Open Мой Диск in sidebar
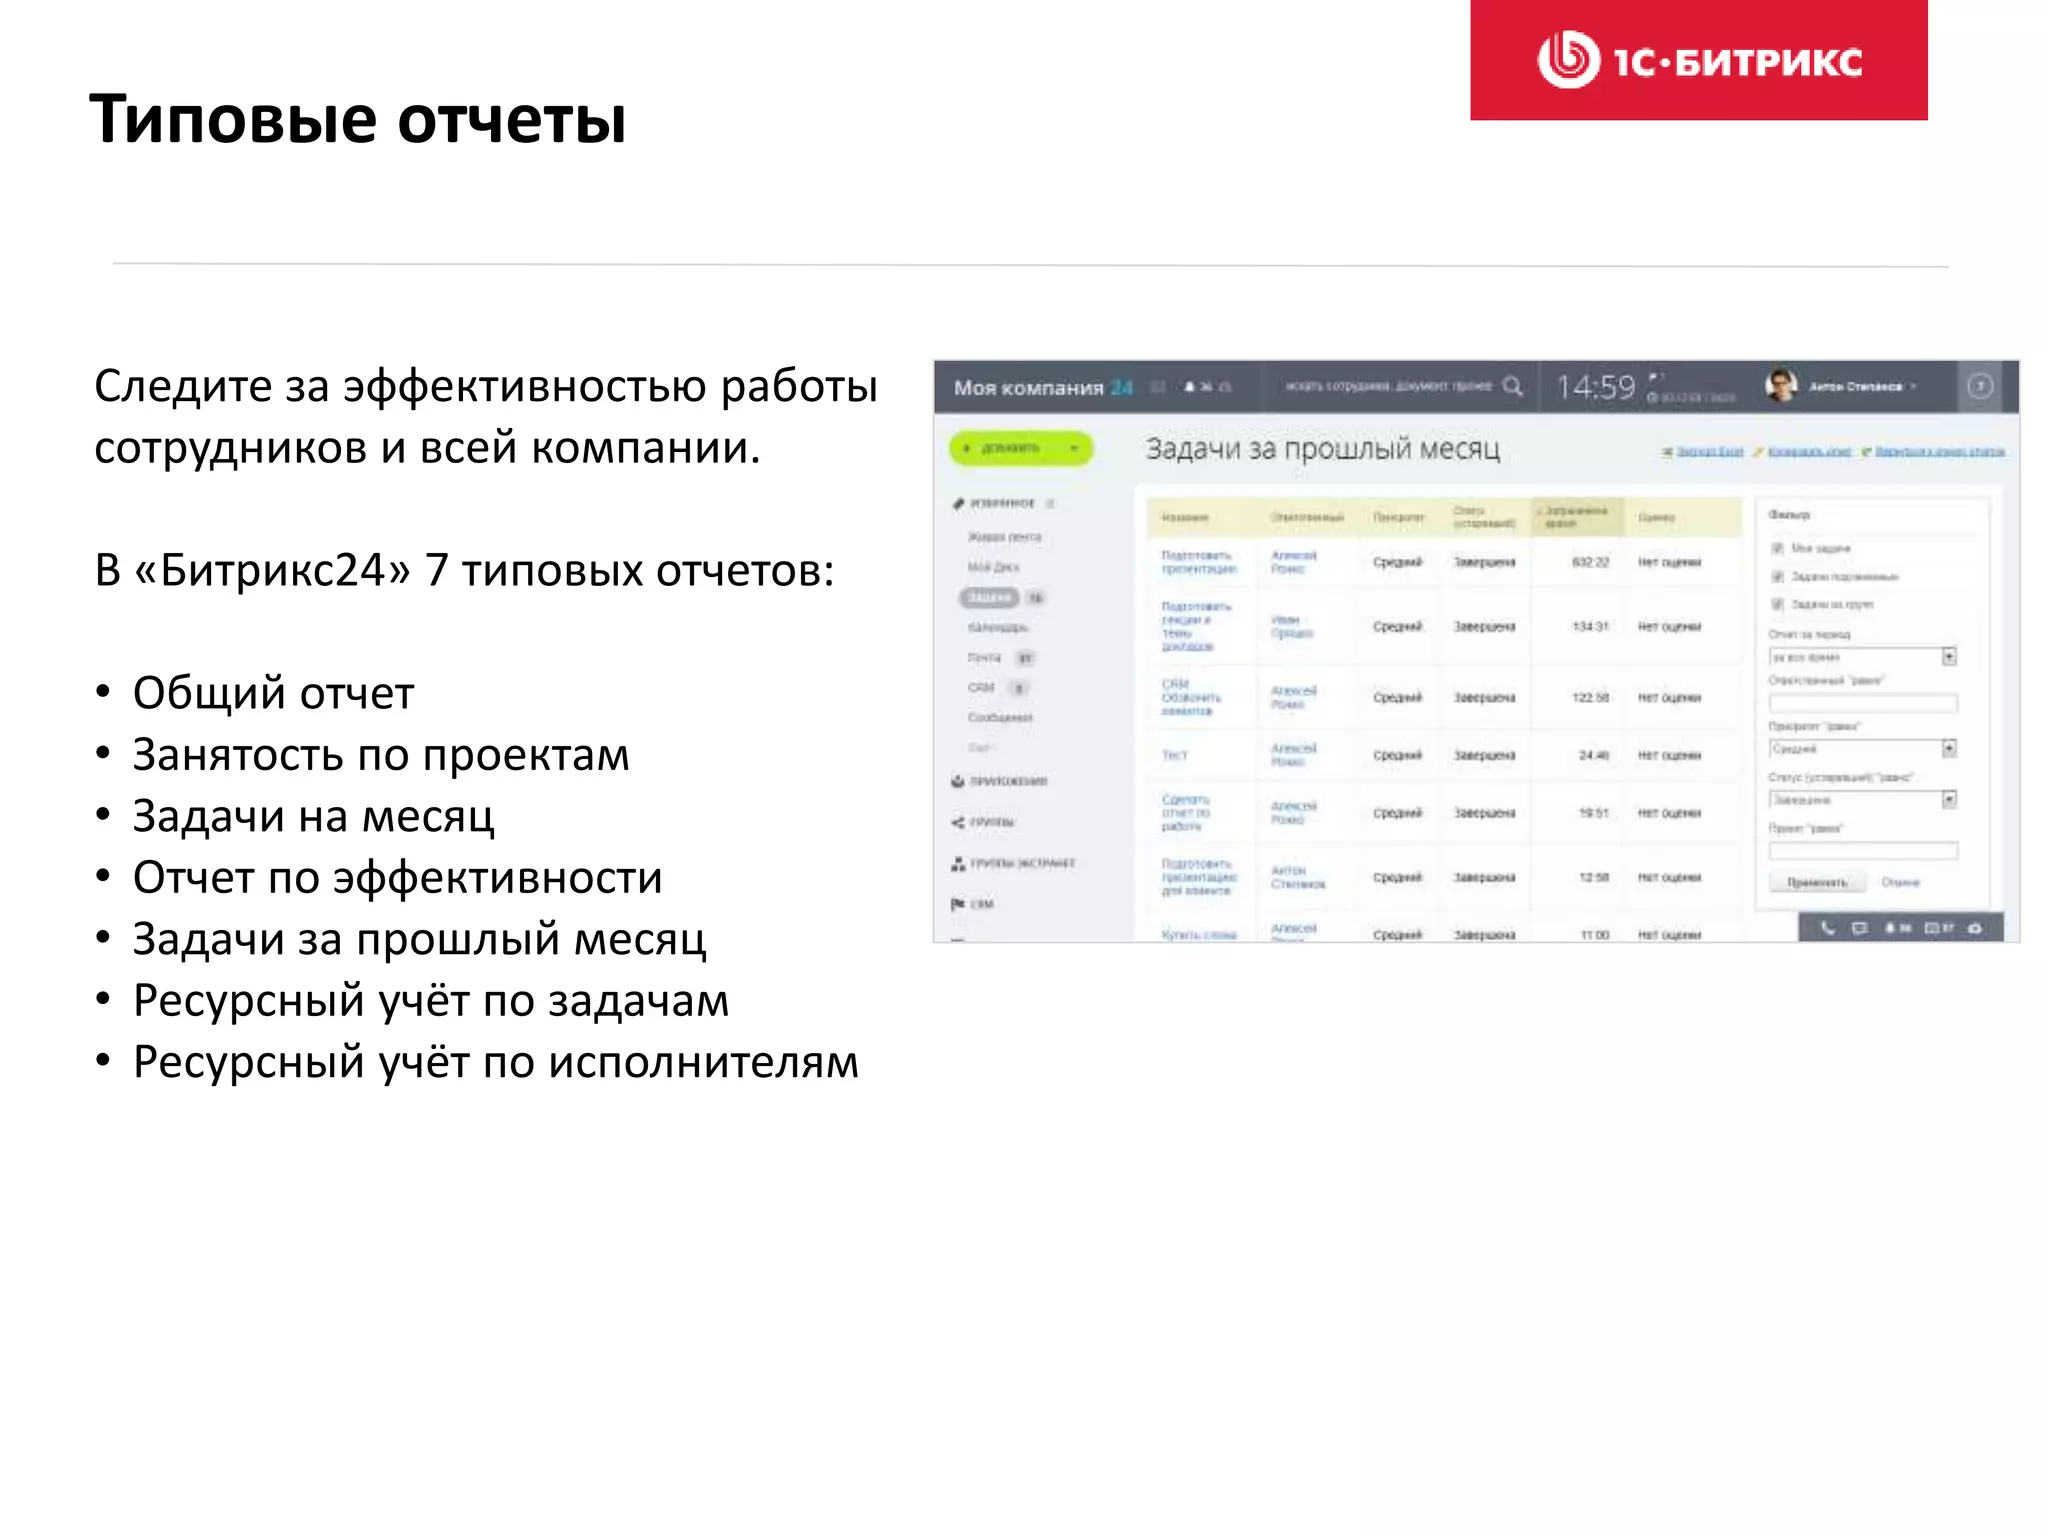Viewport: 2048px width, 1536px height. tap(993, 567)
